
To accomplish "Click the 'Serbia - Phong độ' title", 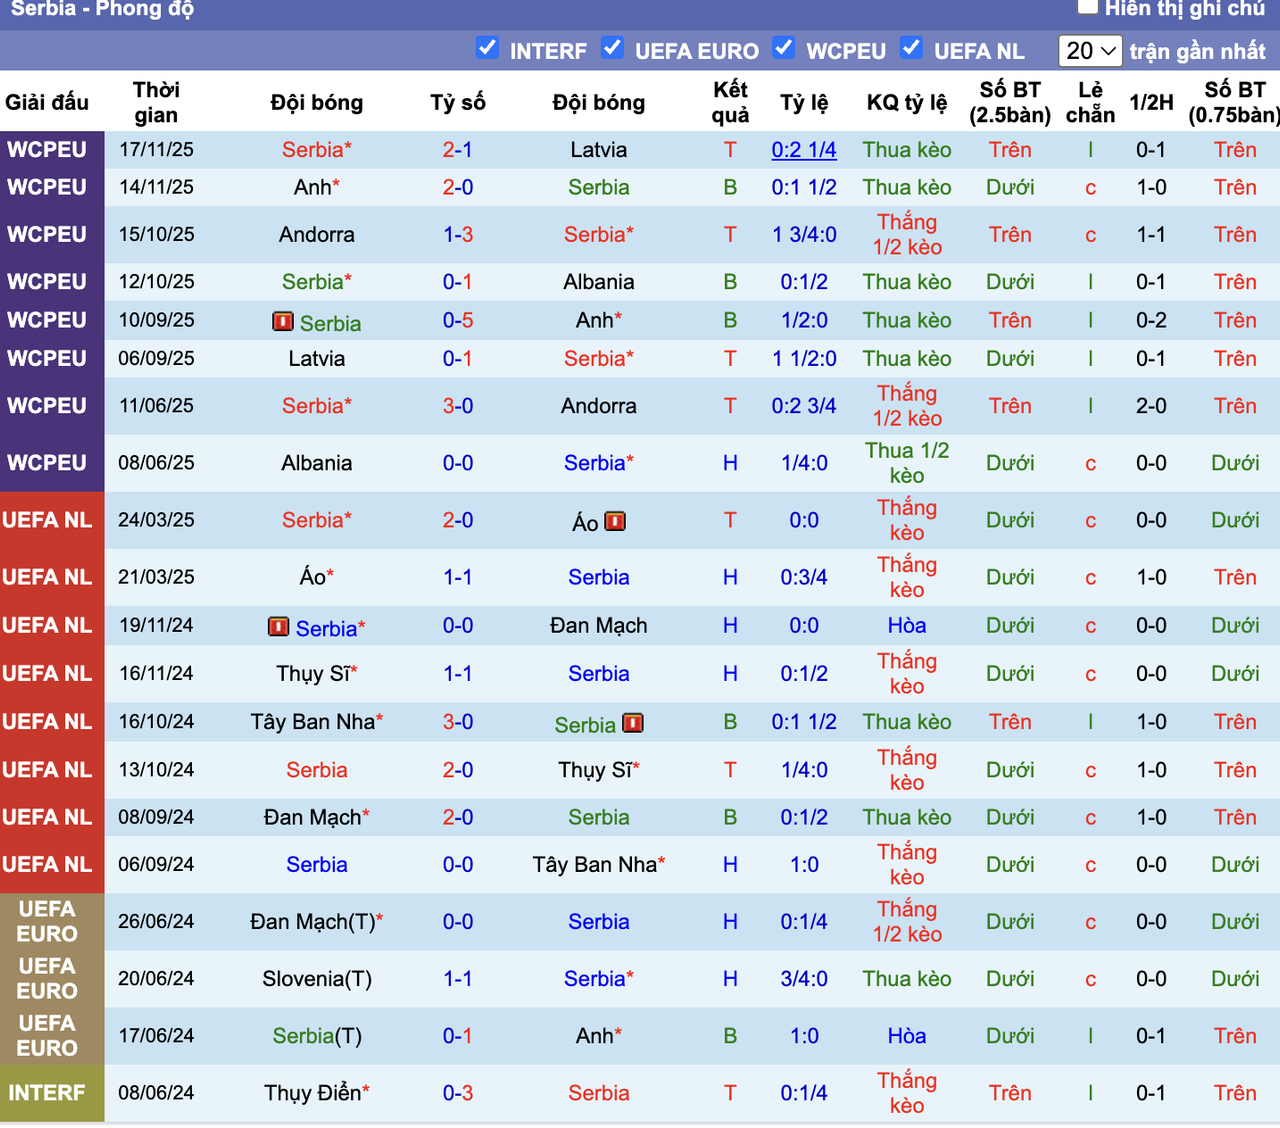I will tap(102, 9).
